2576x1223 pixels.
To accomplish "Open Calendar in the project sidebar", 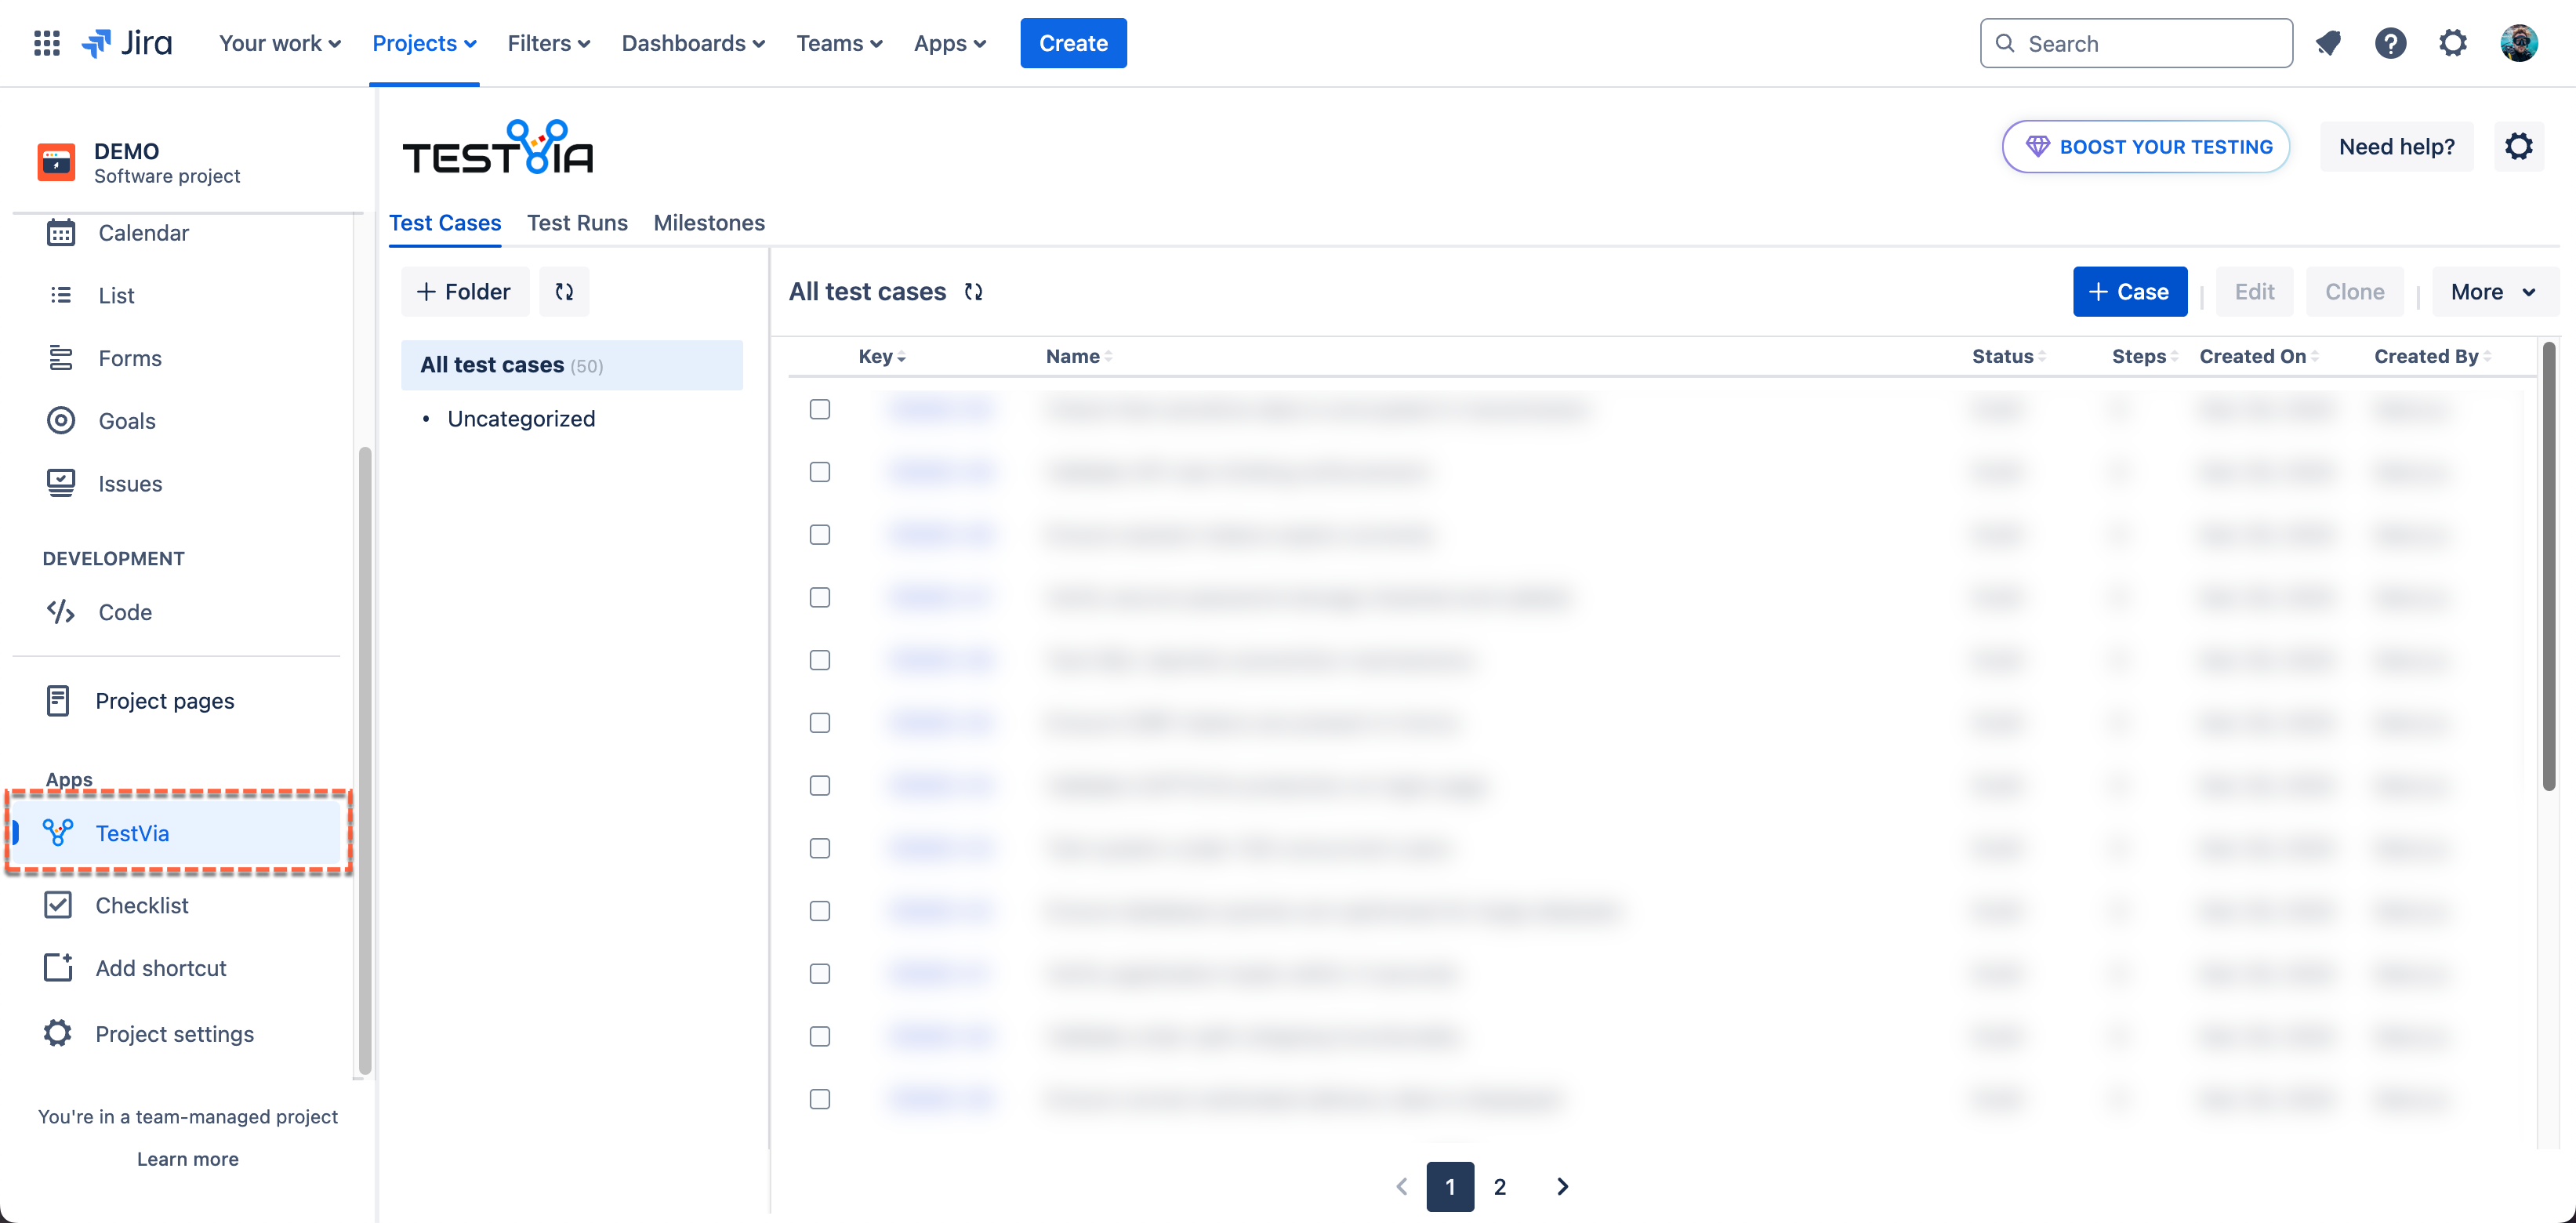I will point(143,233).
